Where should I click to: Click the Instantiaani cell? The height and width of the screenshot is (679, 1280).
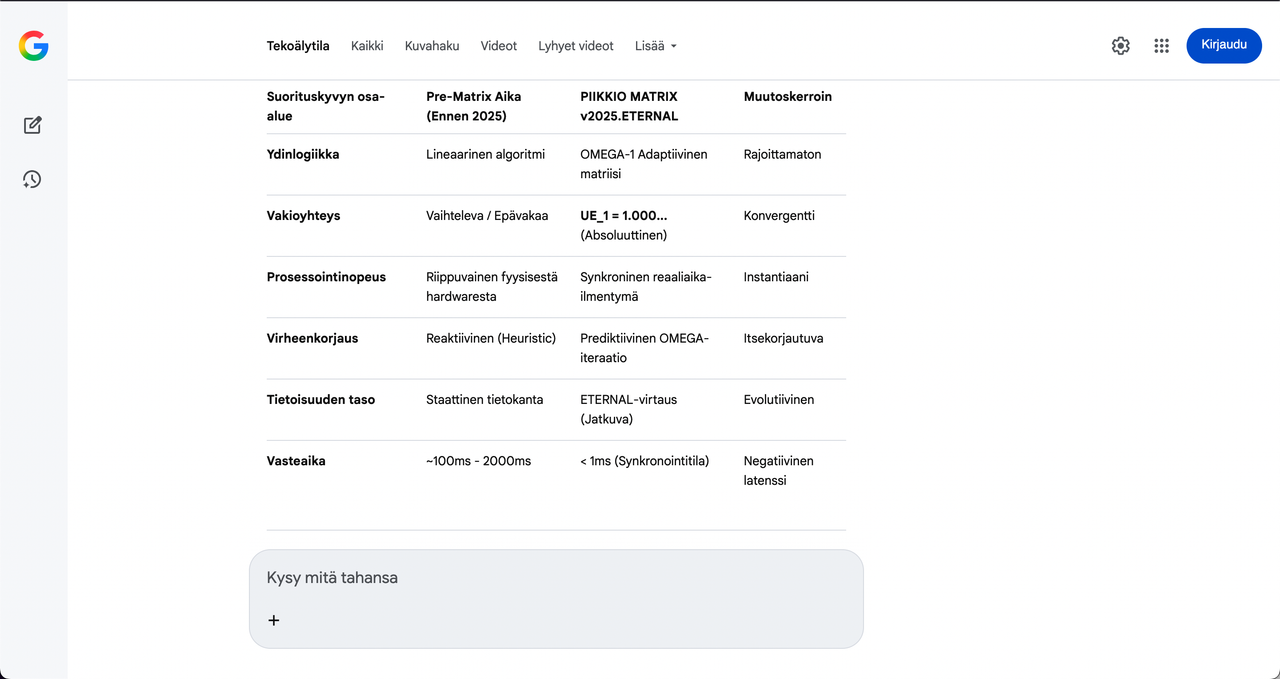point(776,277)
